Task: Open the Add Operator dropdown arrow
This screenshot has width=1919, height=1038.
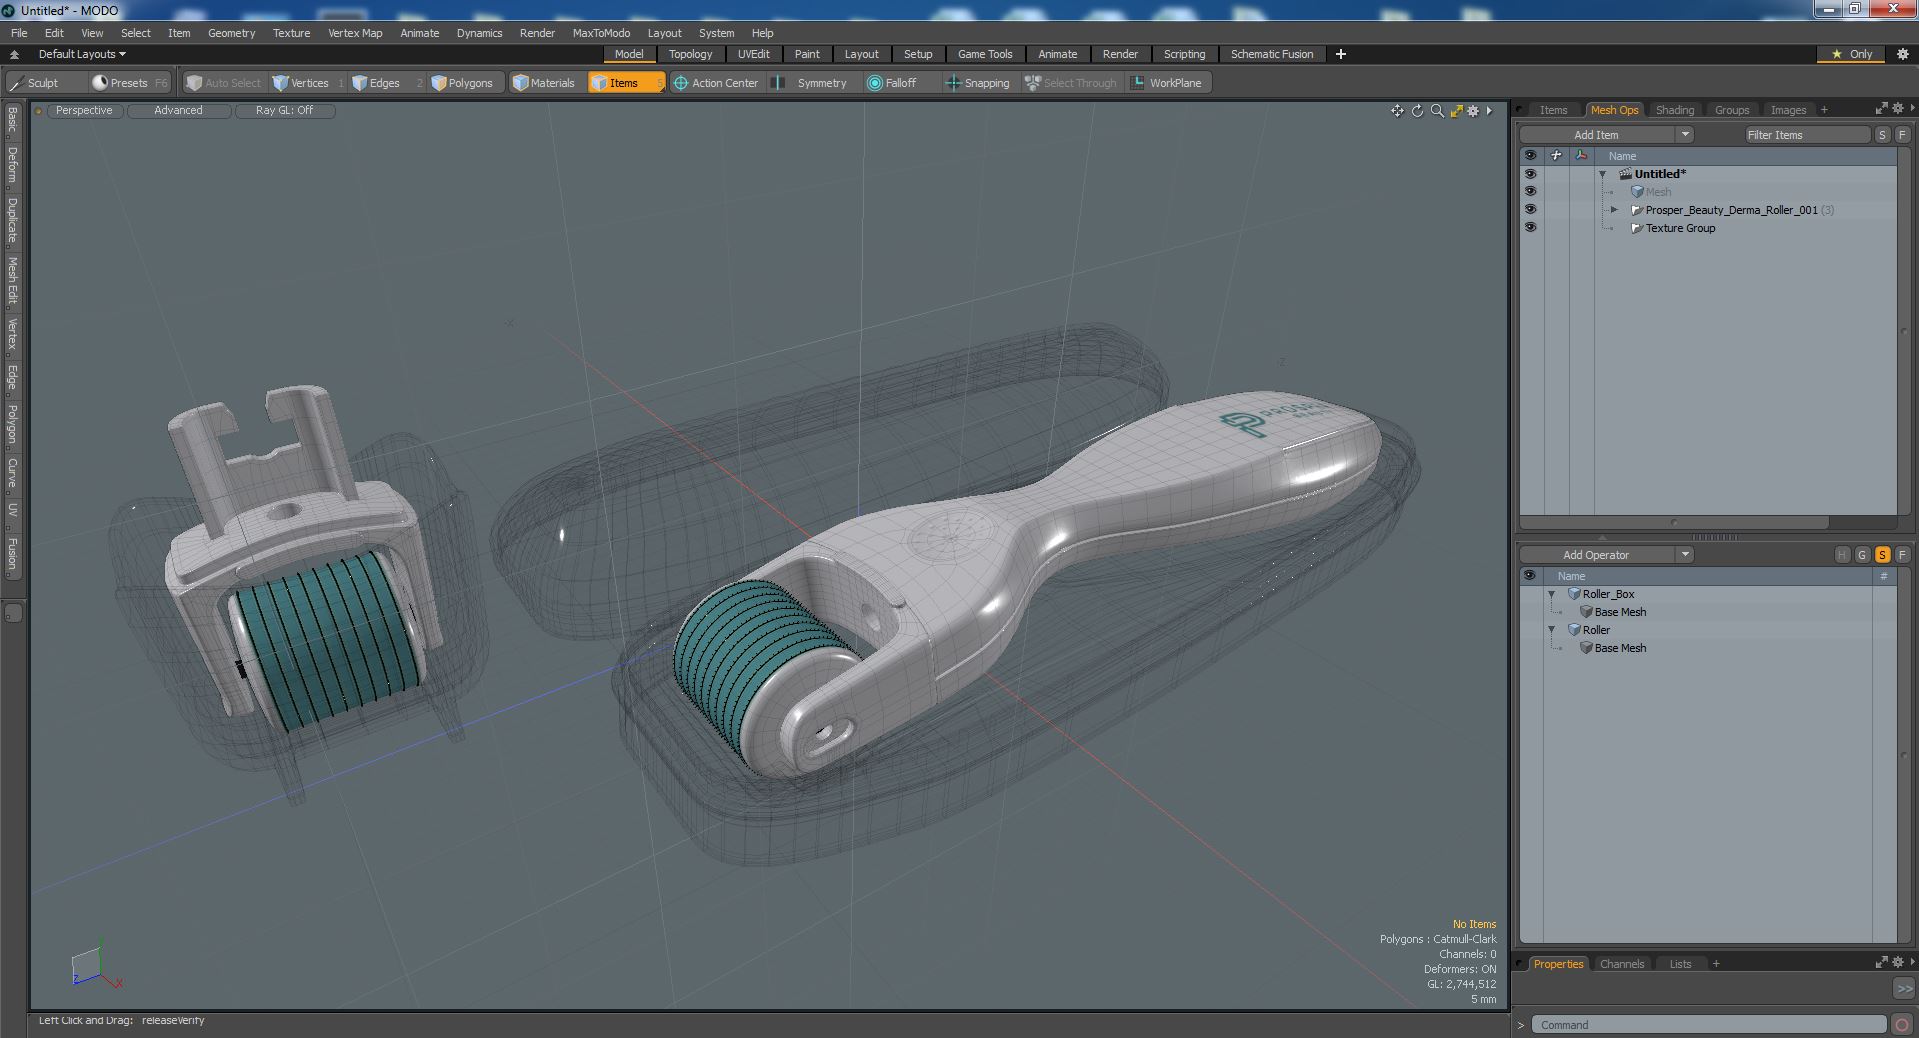Action: (x=1685, y=555)
